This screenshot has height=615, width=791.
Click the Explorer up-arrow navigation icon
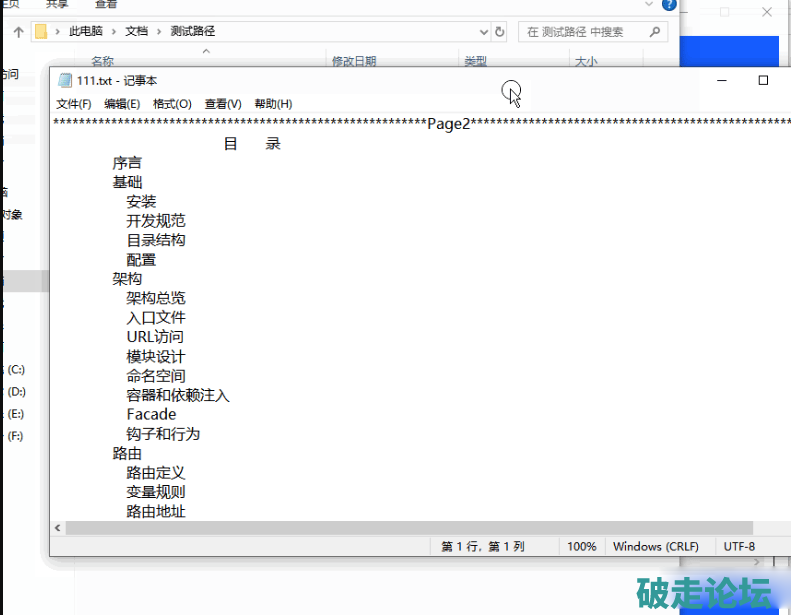click(x=18, y=32)
